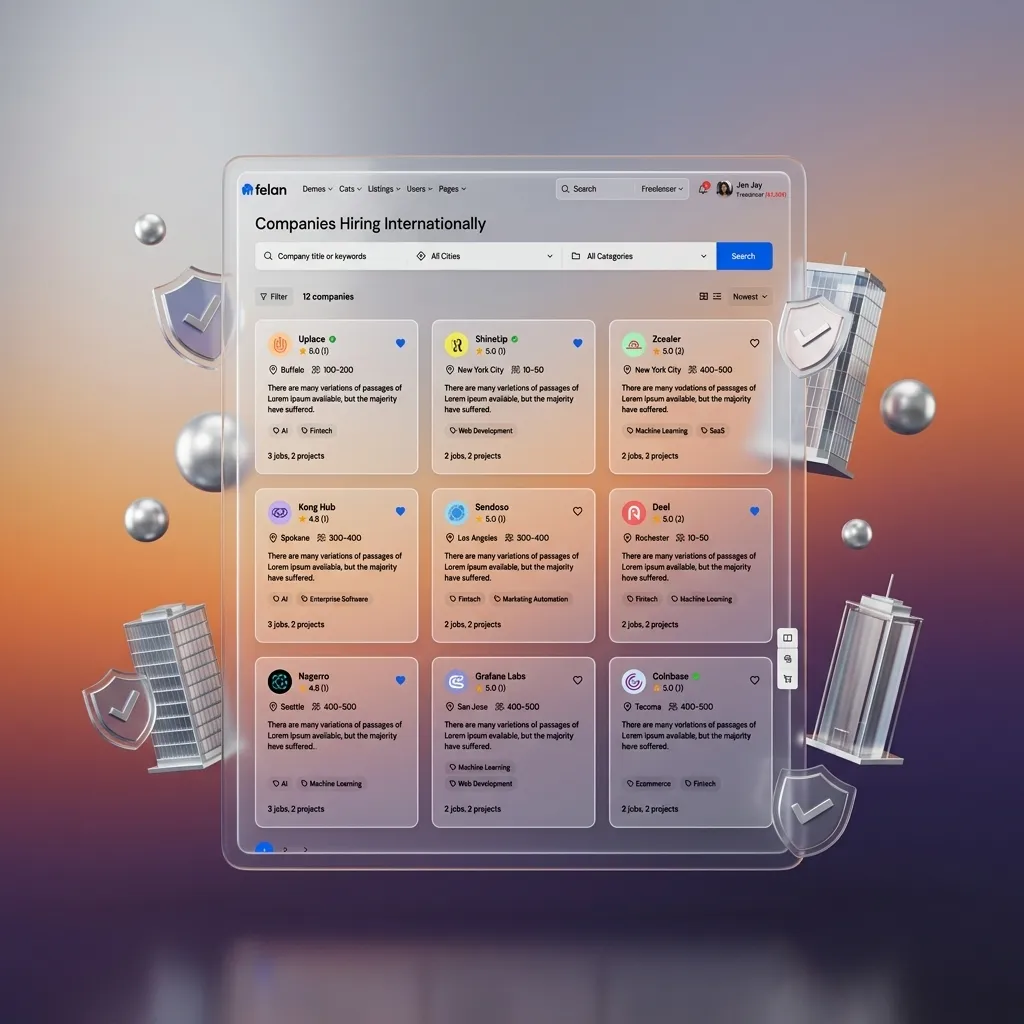Click the Nagerro company logo
The image size is (1024, 1024).
[280, 682]
